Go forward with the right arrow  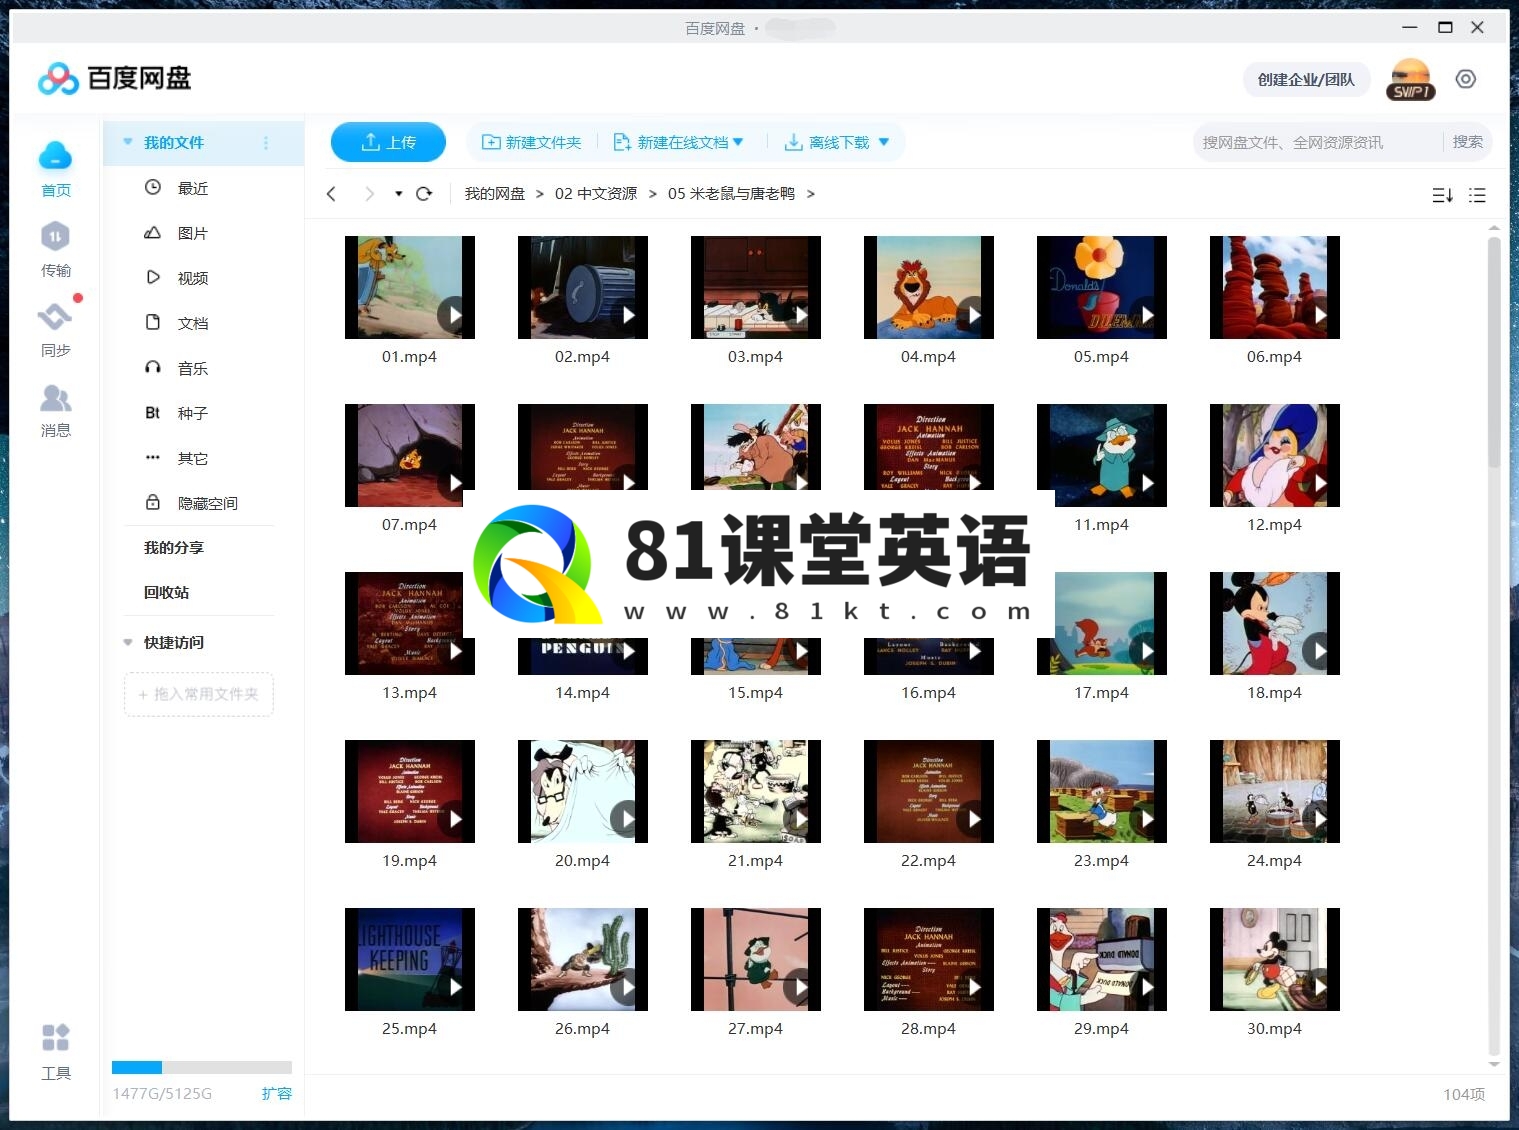click(369, 194)
